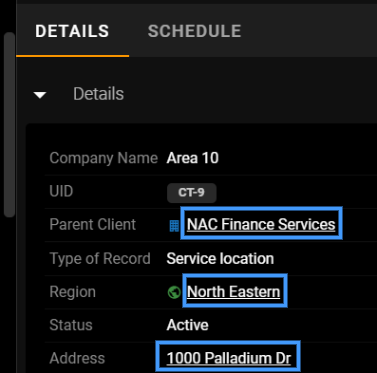
Task: Click the Details section heading text
Action: tap(98, 94)
